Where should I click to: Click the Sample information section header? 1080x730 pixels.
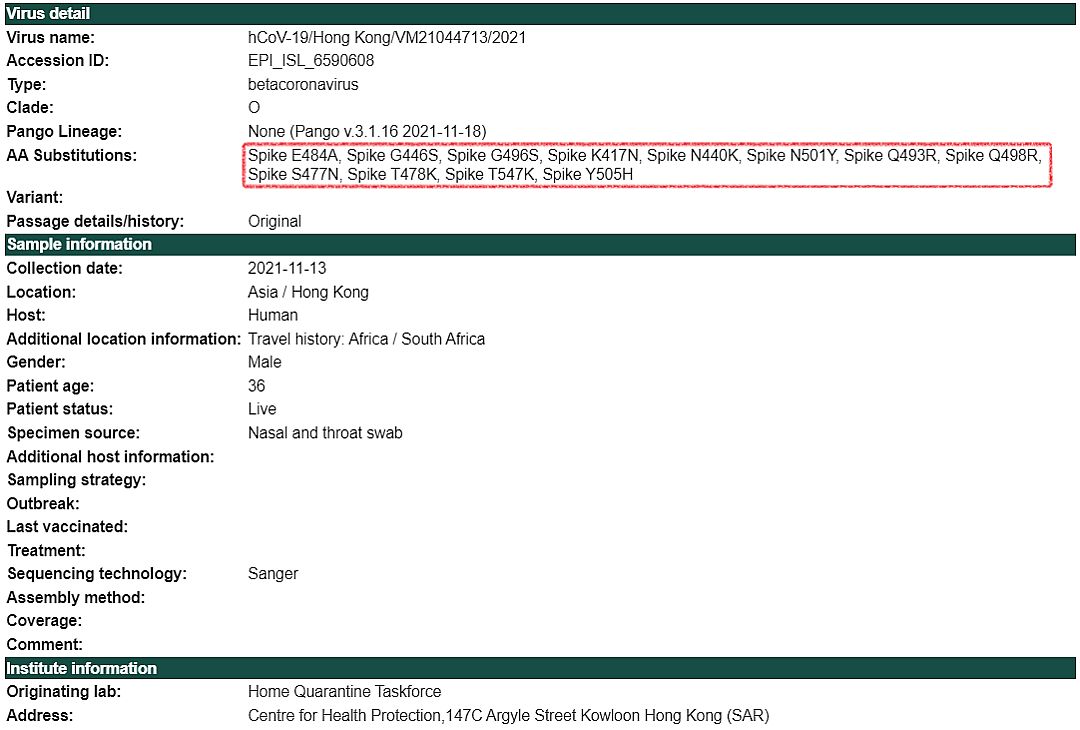(x=540, y=244)
